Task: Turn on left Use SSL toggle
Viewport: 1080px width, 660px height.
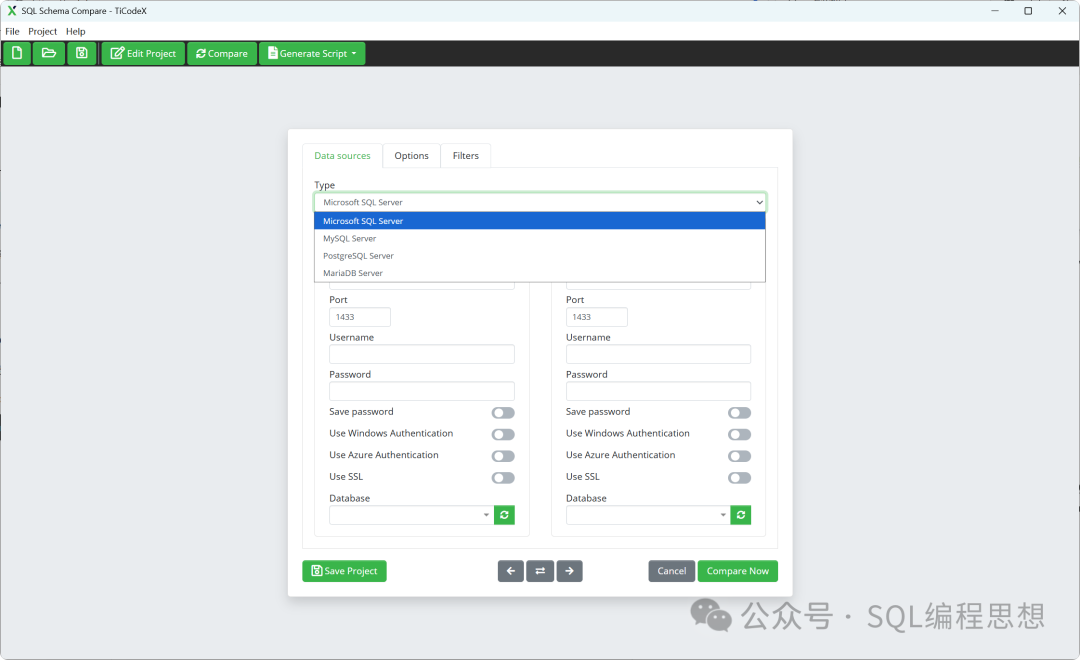Action: [x=503, y=478]
